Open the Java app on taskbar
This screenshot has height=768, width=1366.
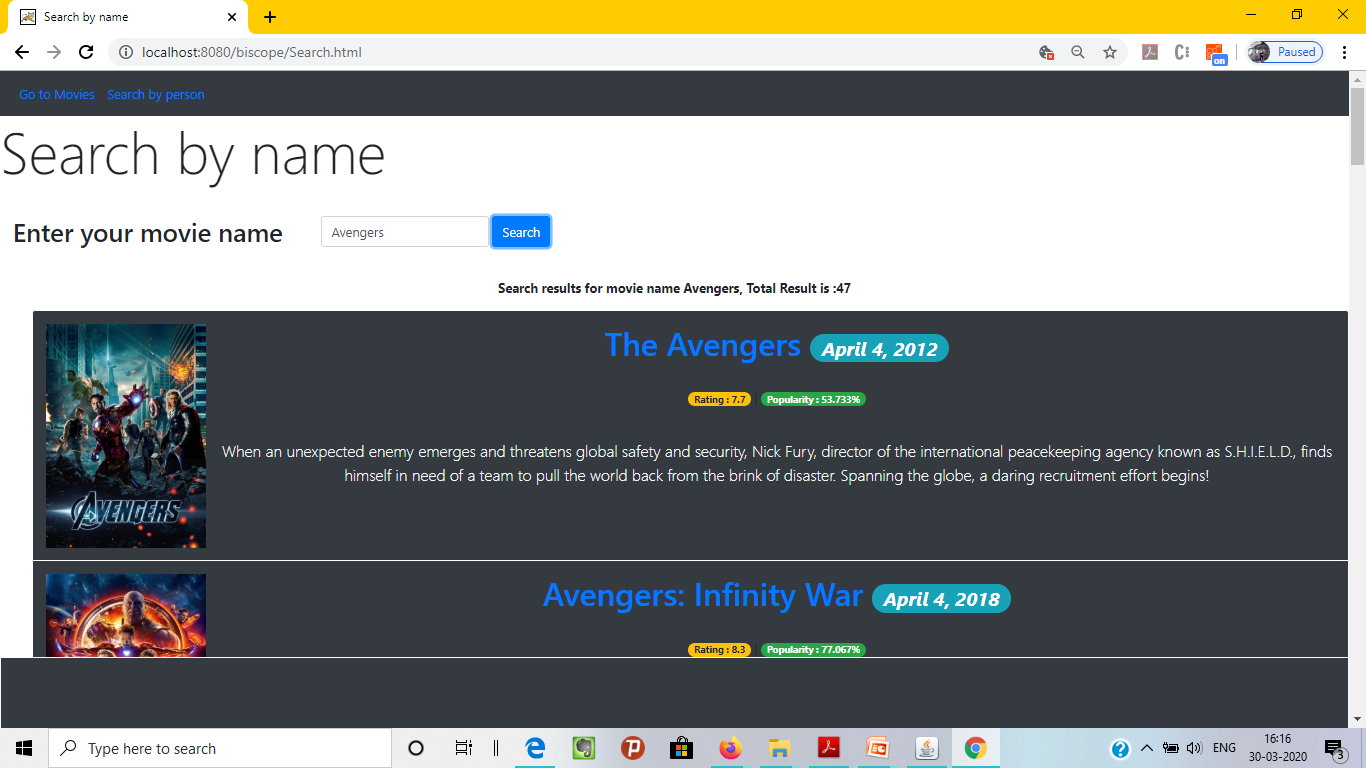pos(926,748)
